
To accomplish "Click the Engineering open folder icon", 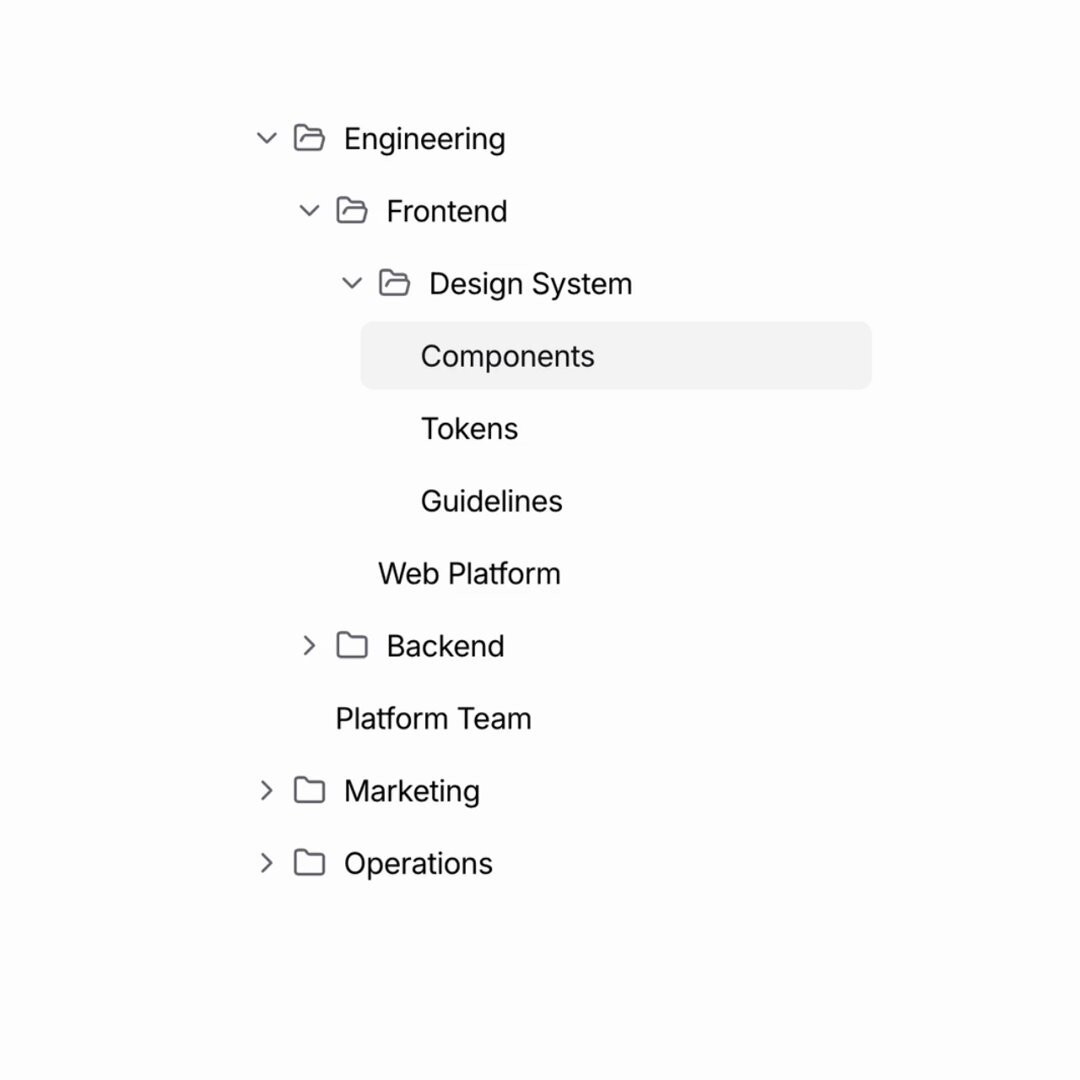I will pyautogui.click(x=309, y=138).
